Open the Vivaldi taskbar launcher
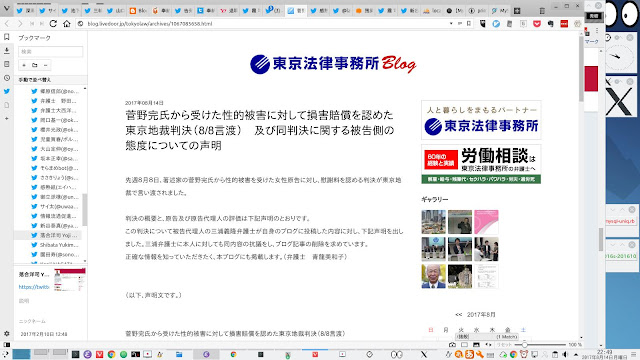This screenshot has width=640, height=360. pos(99,354)
